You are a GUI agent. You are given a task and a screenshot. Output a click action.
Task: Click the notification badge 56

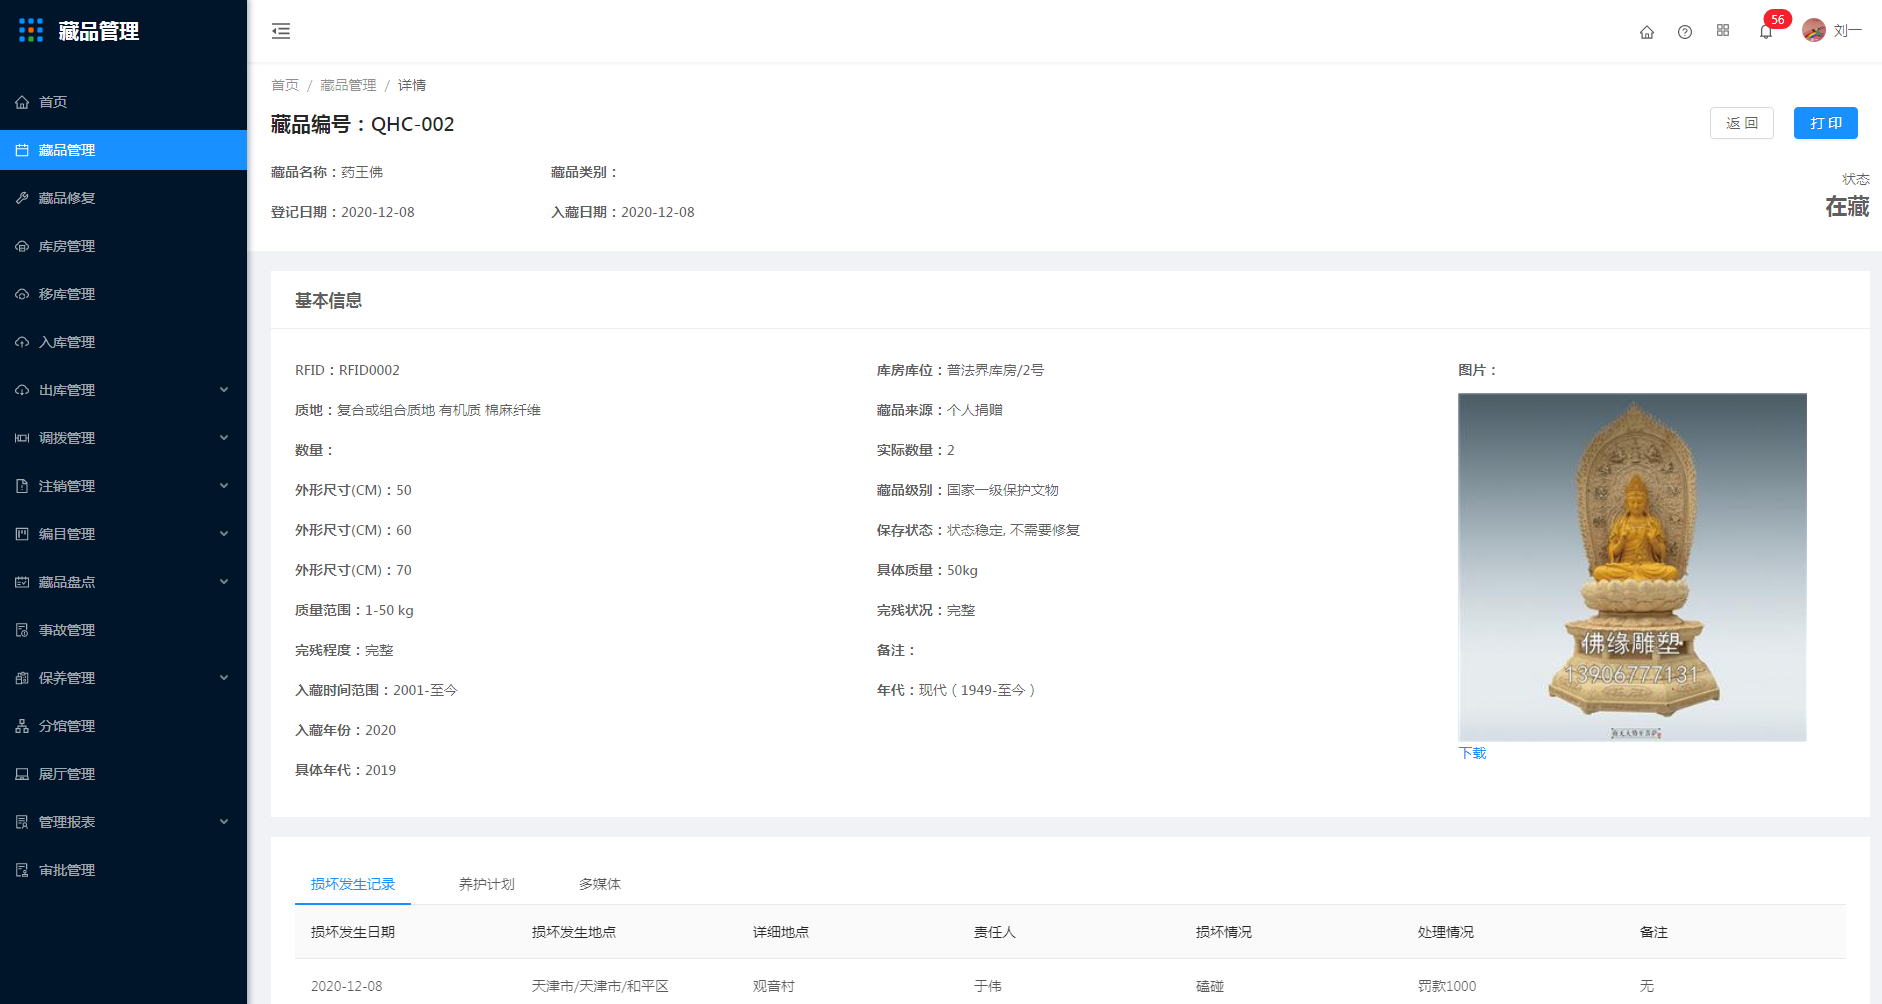[x=1777, y=19]
